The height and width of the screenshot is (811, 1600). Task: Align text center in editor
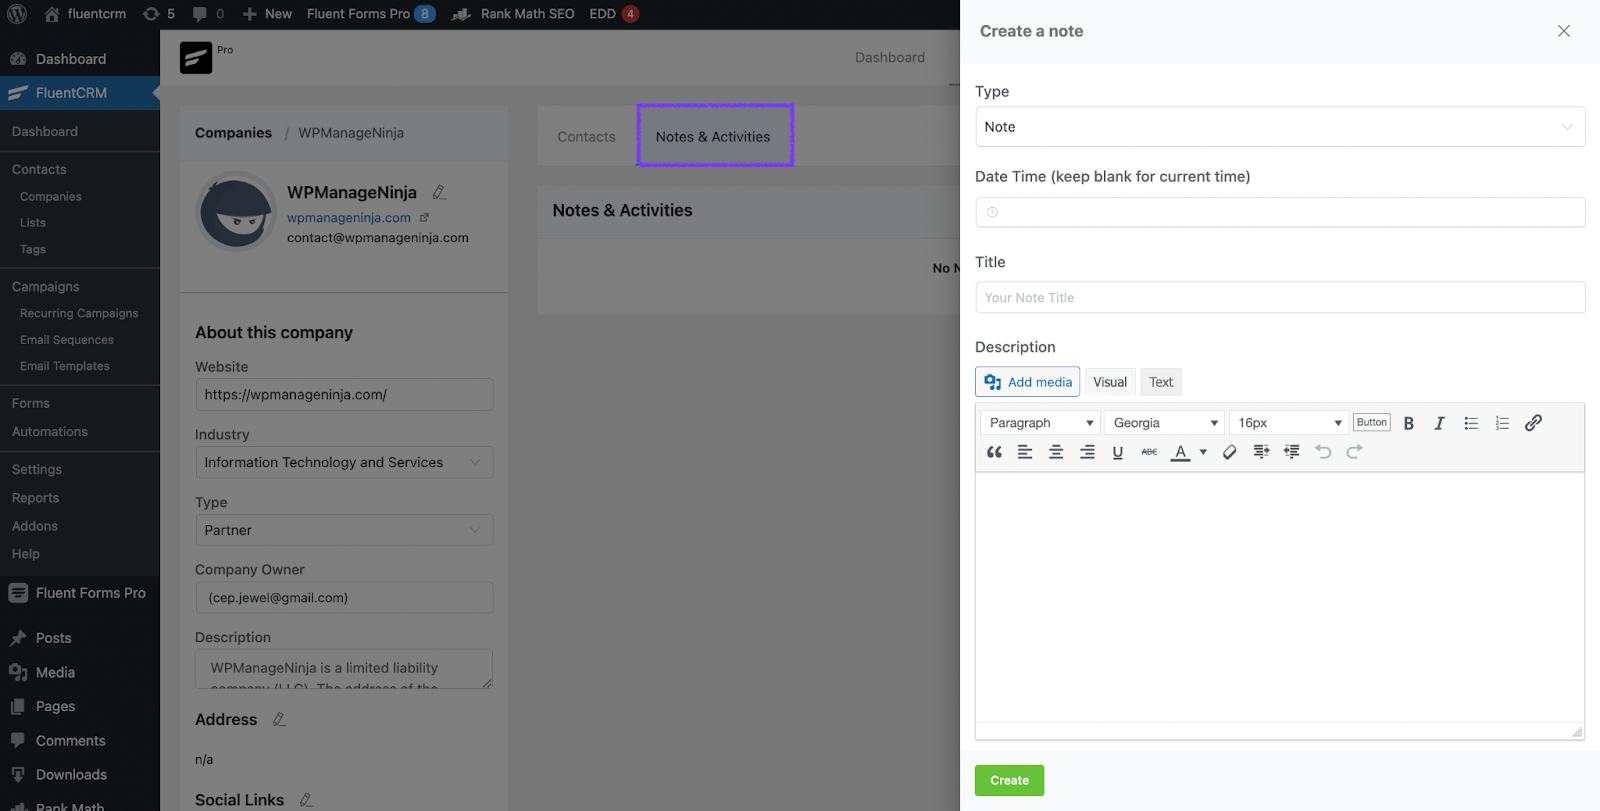pyautogui.click(x=1056, y=452)
